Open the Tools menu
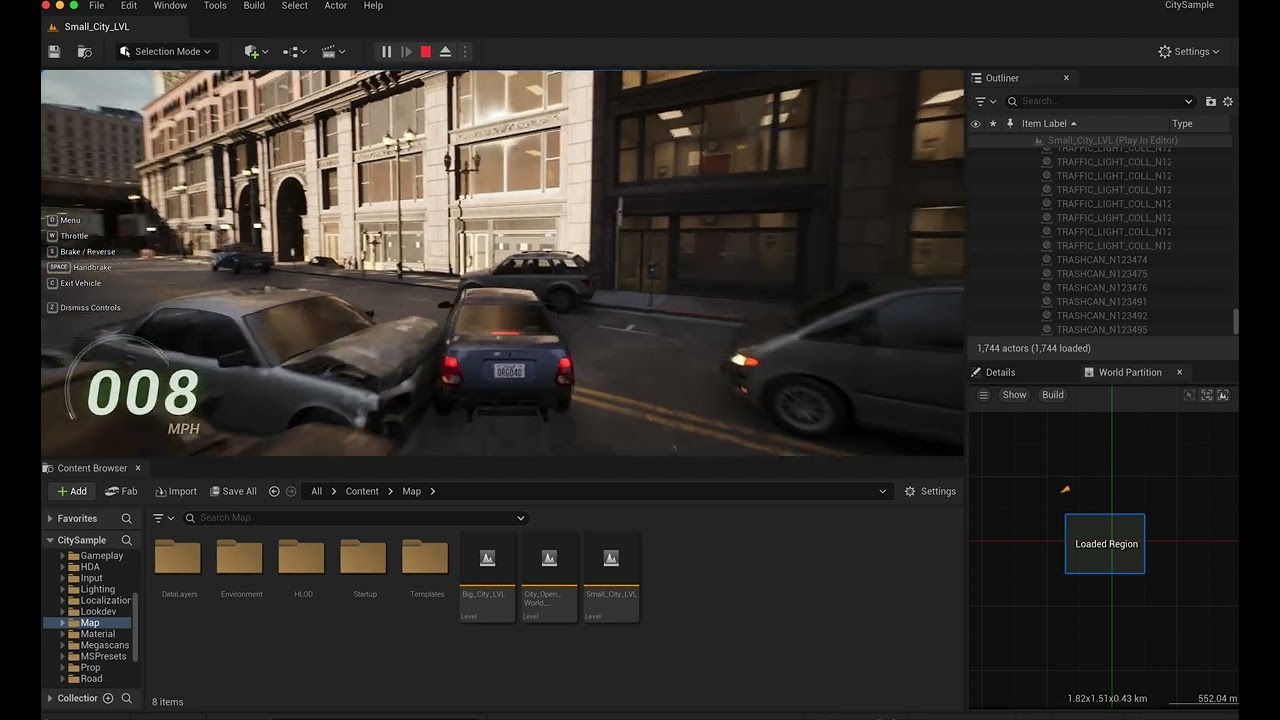This screenshot has width=1280, height=720. pos(215,6)
